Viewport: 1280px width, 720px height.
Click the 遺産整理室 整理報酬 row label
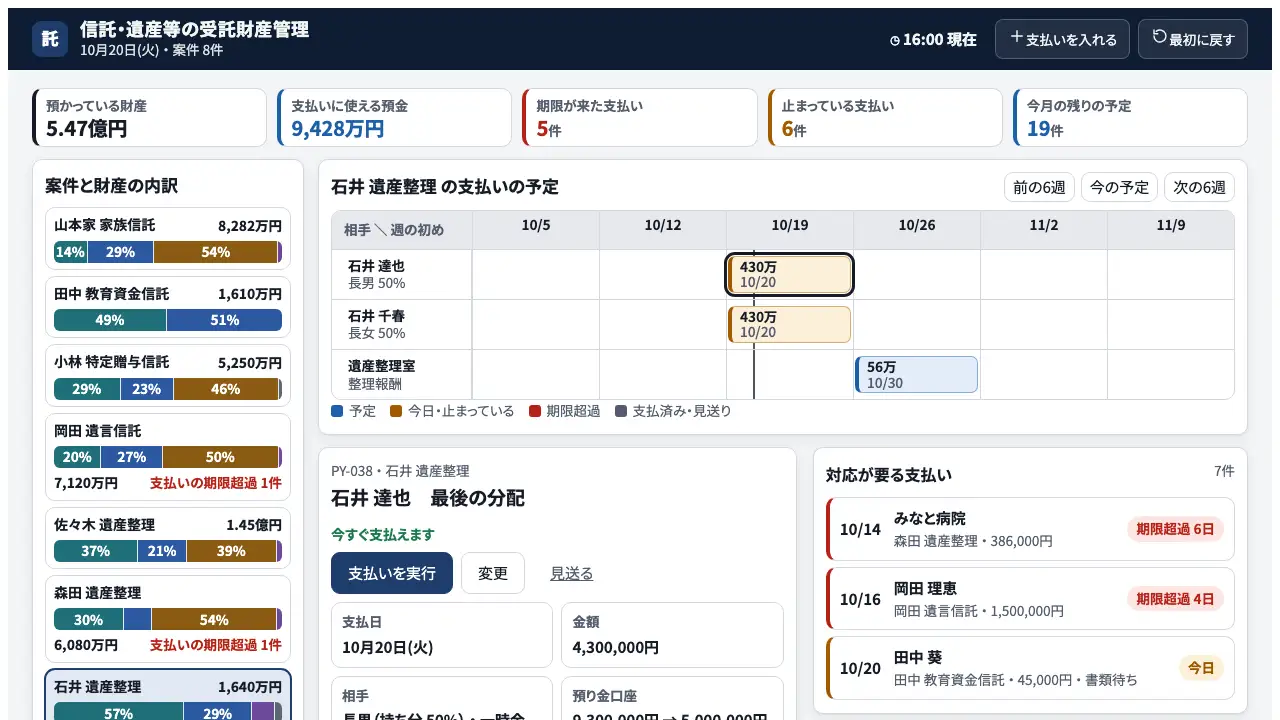click(x=402, y=374)
